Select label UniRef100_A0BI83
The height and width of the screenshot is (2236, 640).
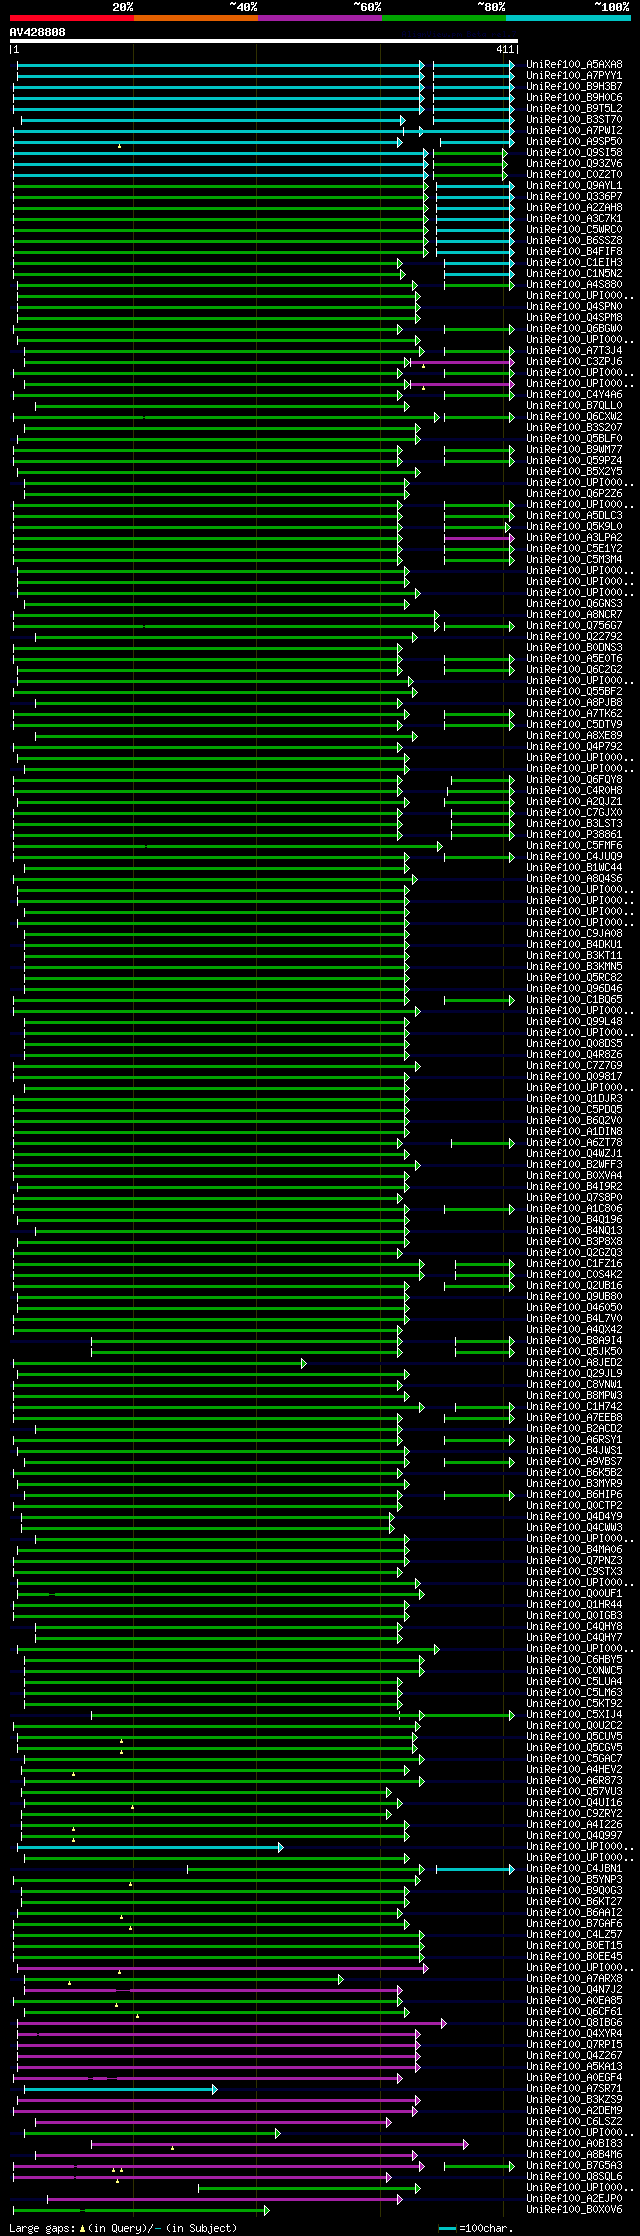click(x=574, y=2143)
